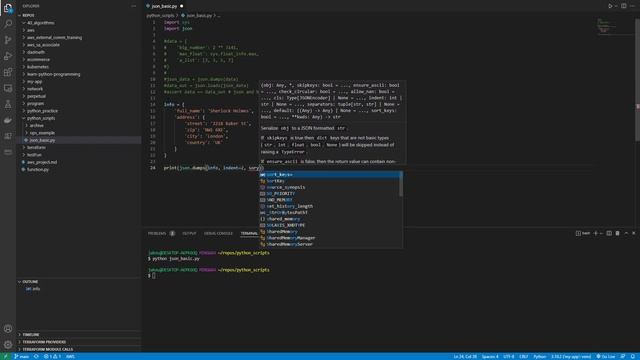Screen dimensions: 640x360
Task: Open the Testing flask view
Action: pos(8,104)
